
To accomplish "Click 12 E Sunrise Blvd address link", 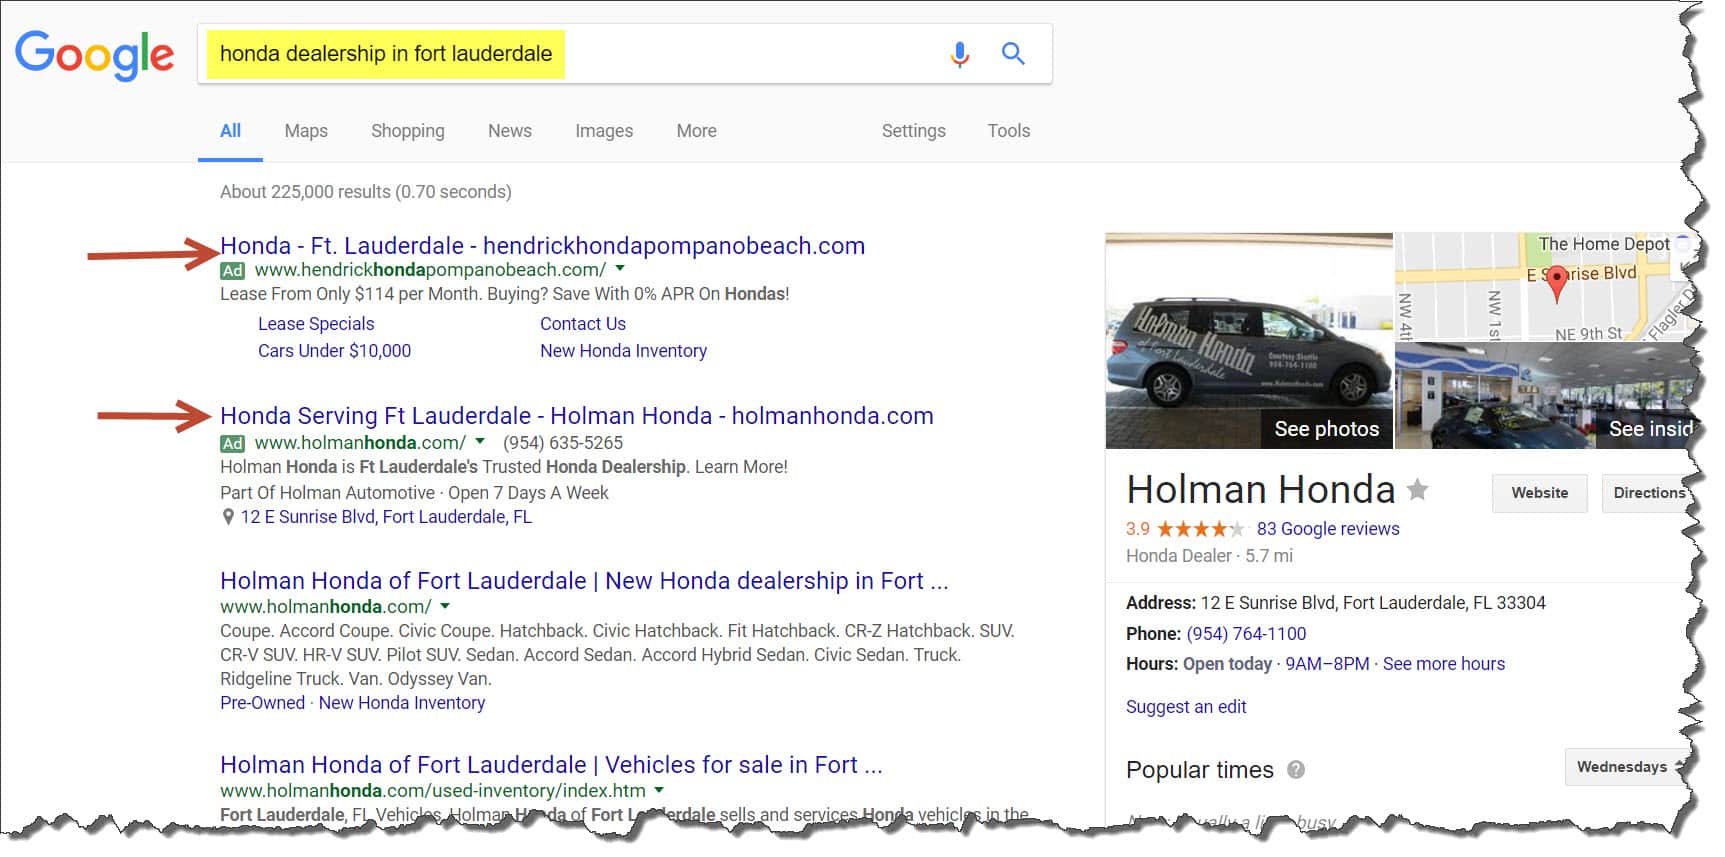I will [x=386, y=517].
